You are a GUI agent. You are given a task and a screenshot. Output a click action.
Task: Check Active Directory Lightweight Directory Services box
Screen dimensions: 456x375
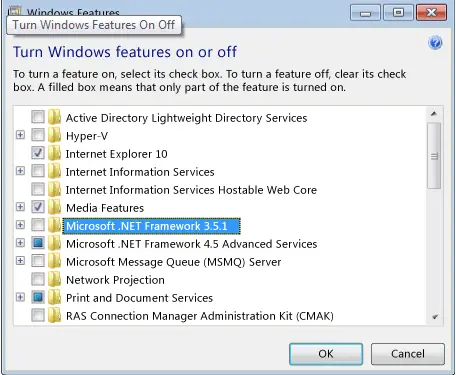38,117
